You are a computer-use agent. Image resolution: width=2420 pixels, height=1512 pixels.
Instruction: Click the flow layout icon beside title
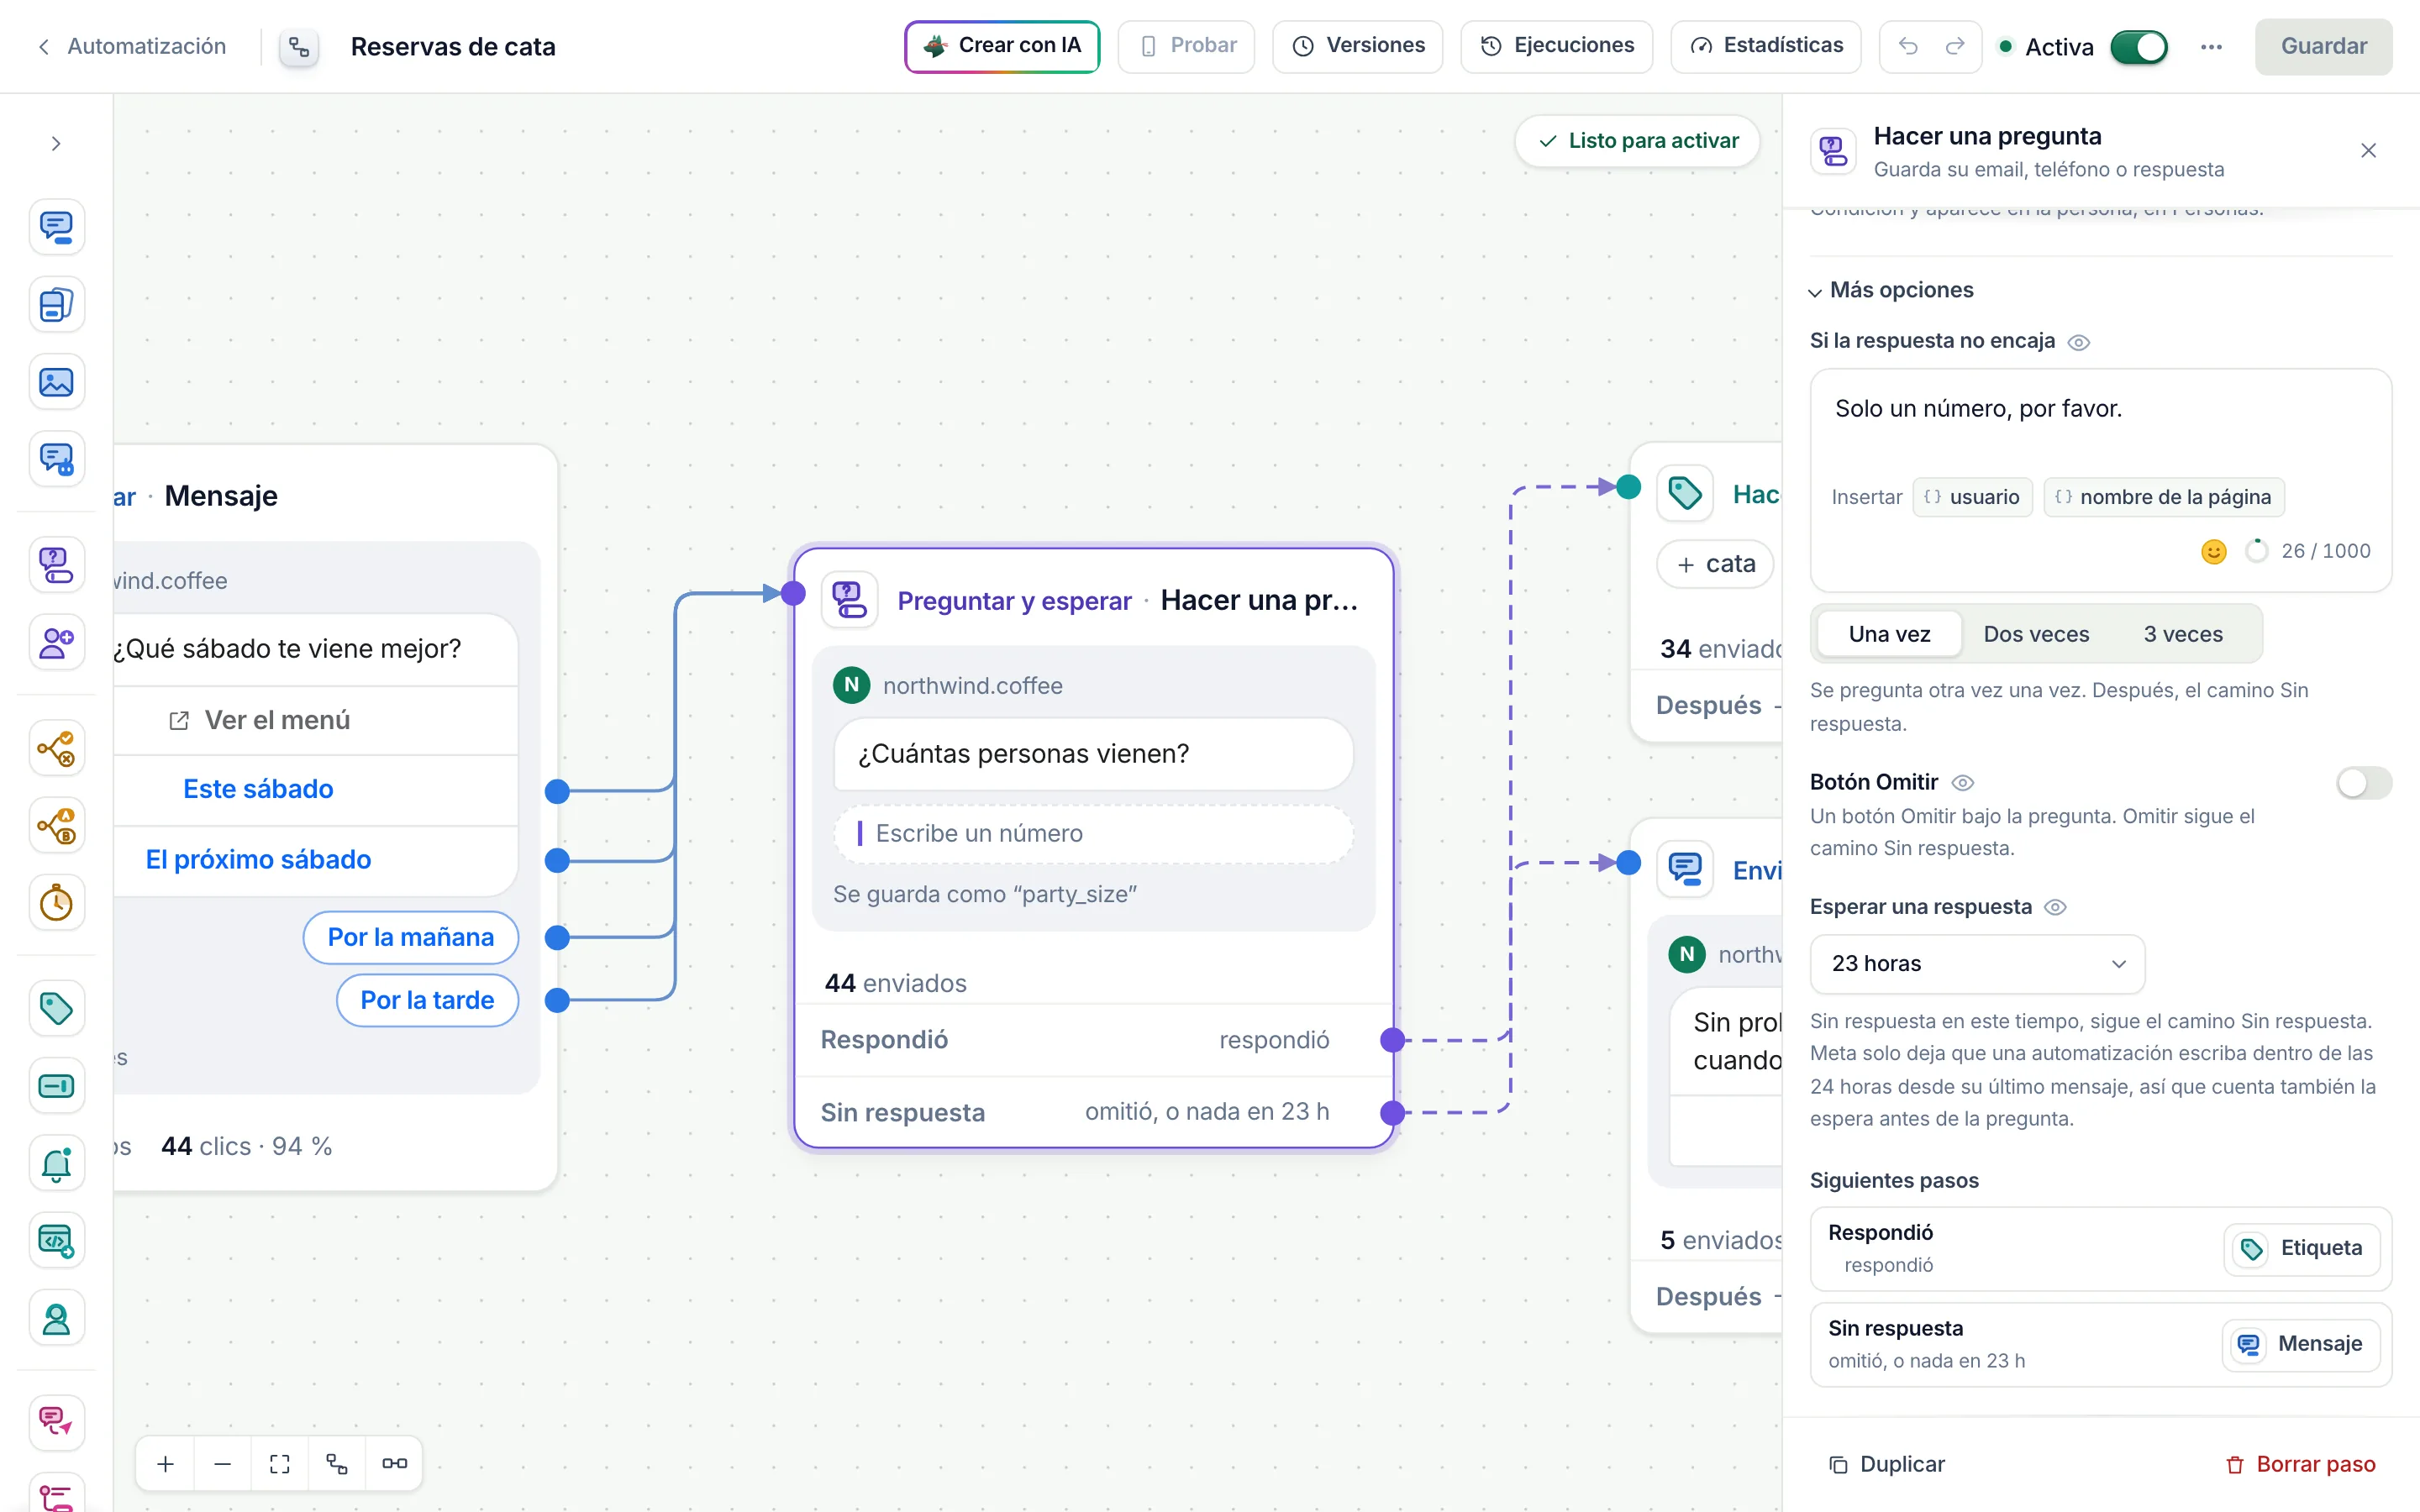click(299, 46)
